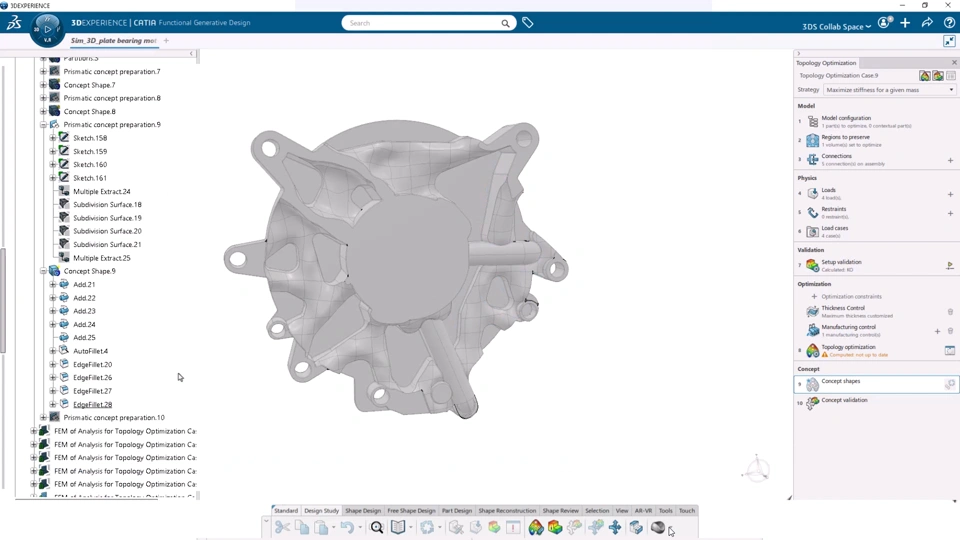
Task: Delete Thickness Control with trash icon
Action: tap(950, 312)
